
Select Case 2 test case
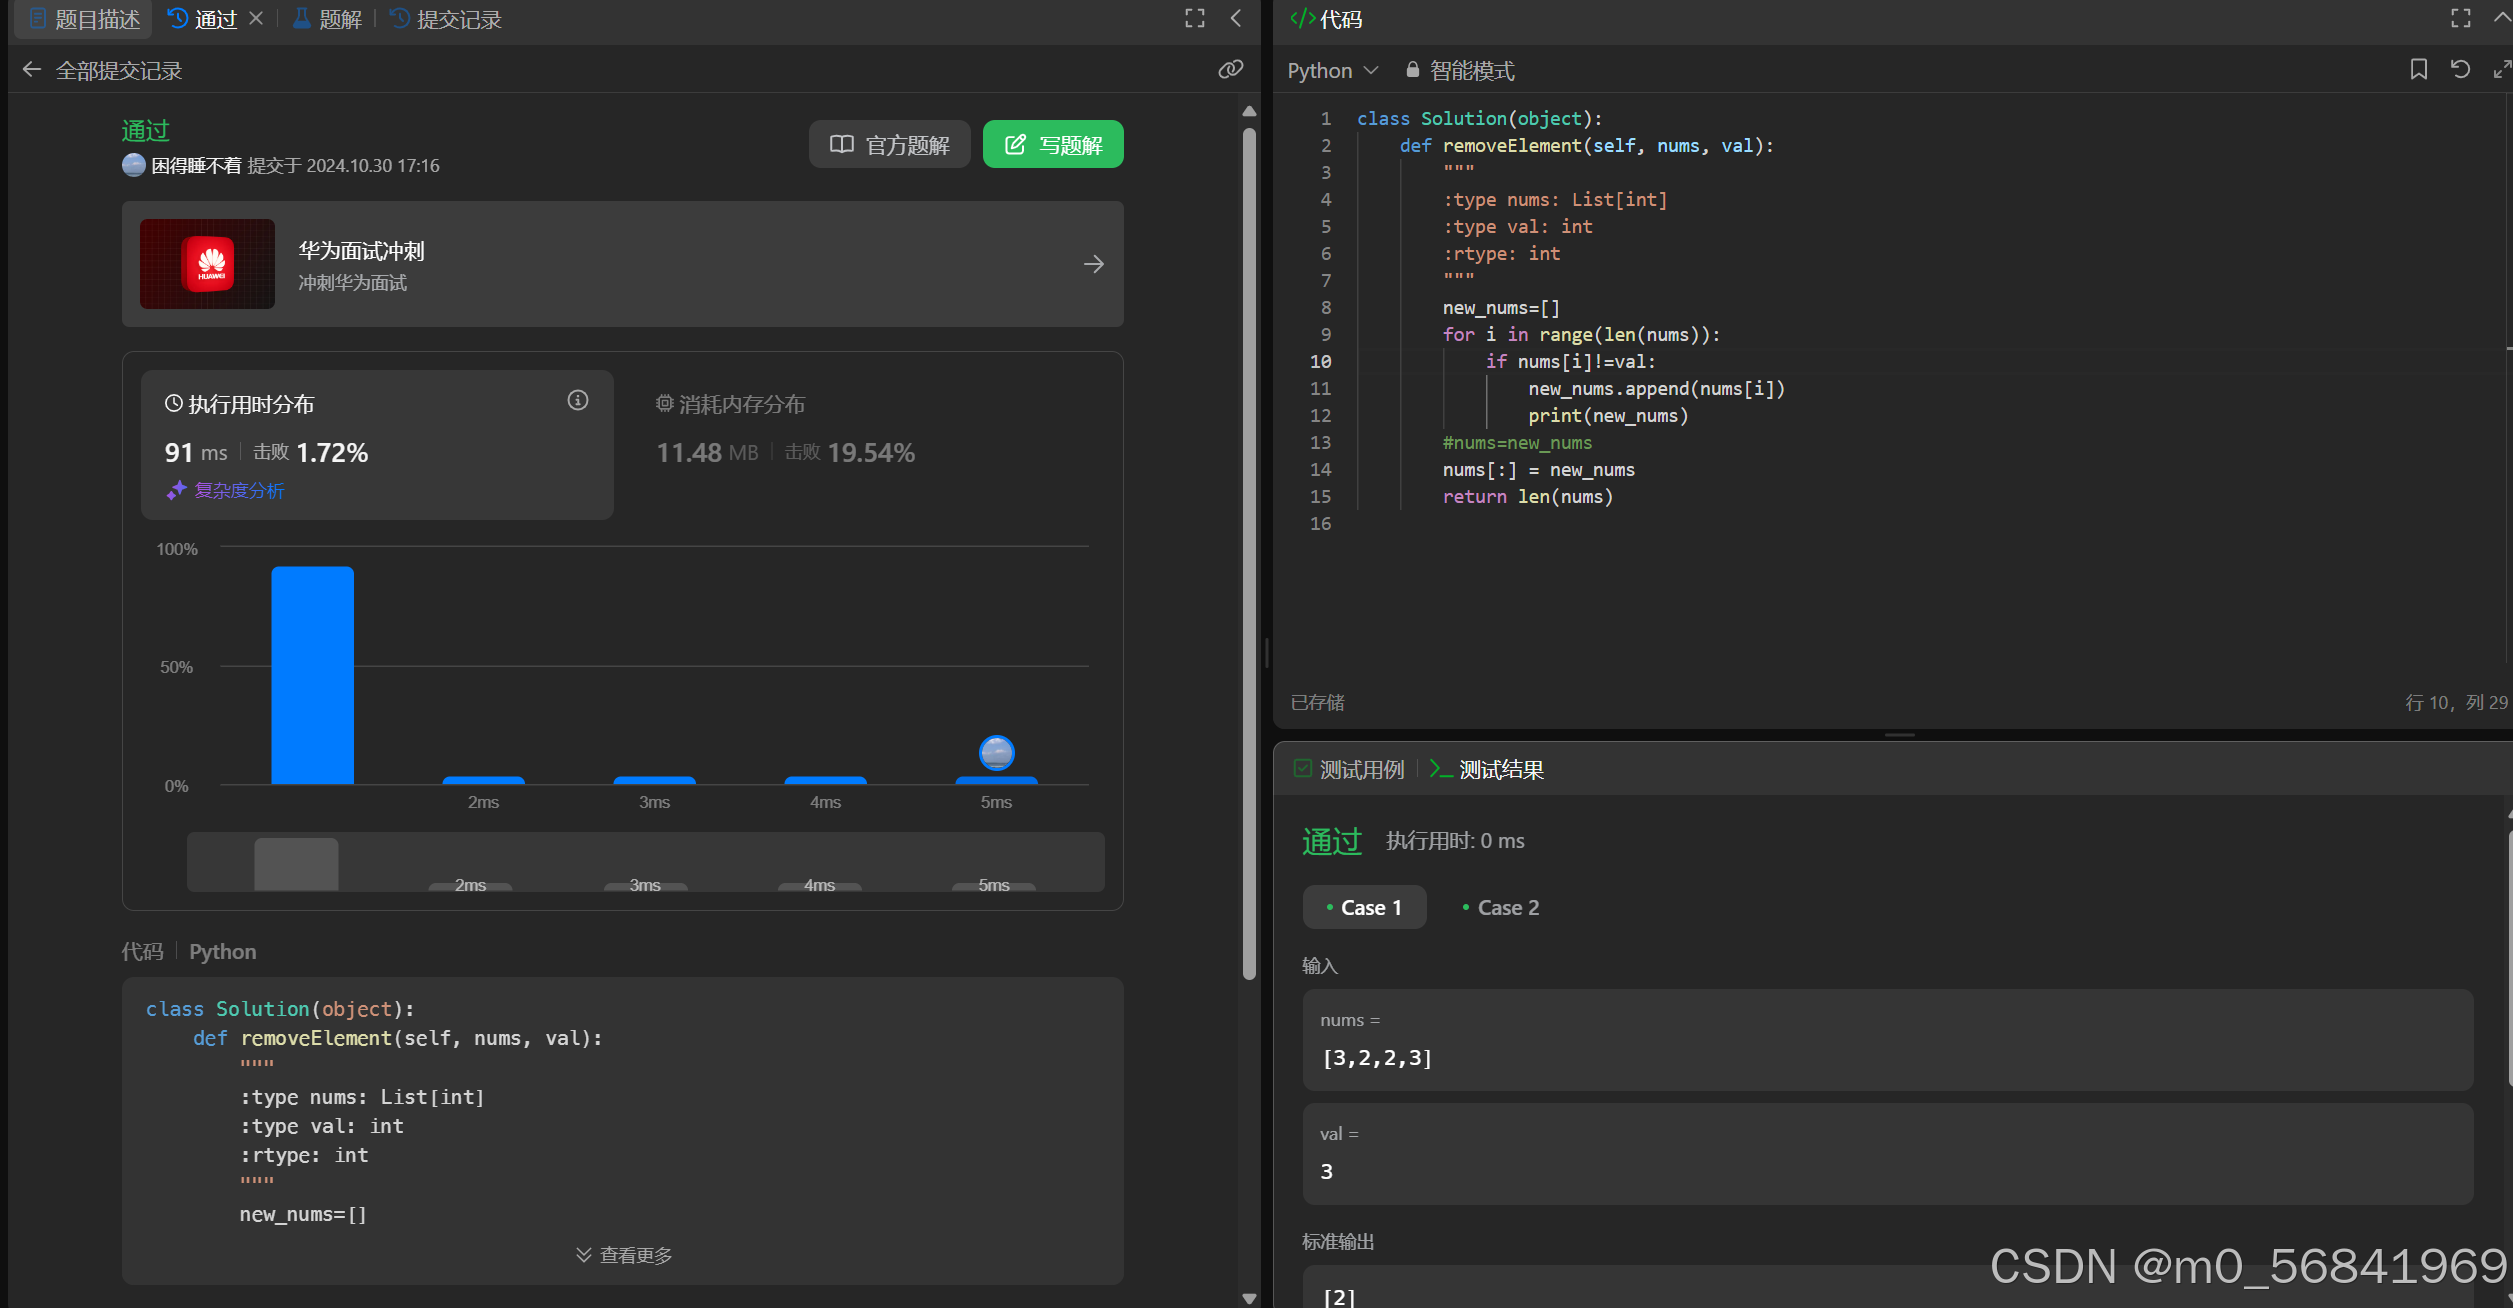pyautogui.click(x=1500, y=908)
